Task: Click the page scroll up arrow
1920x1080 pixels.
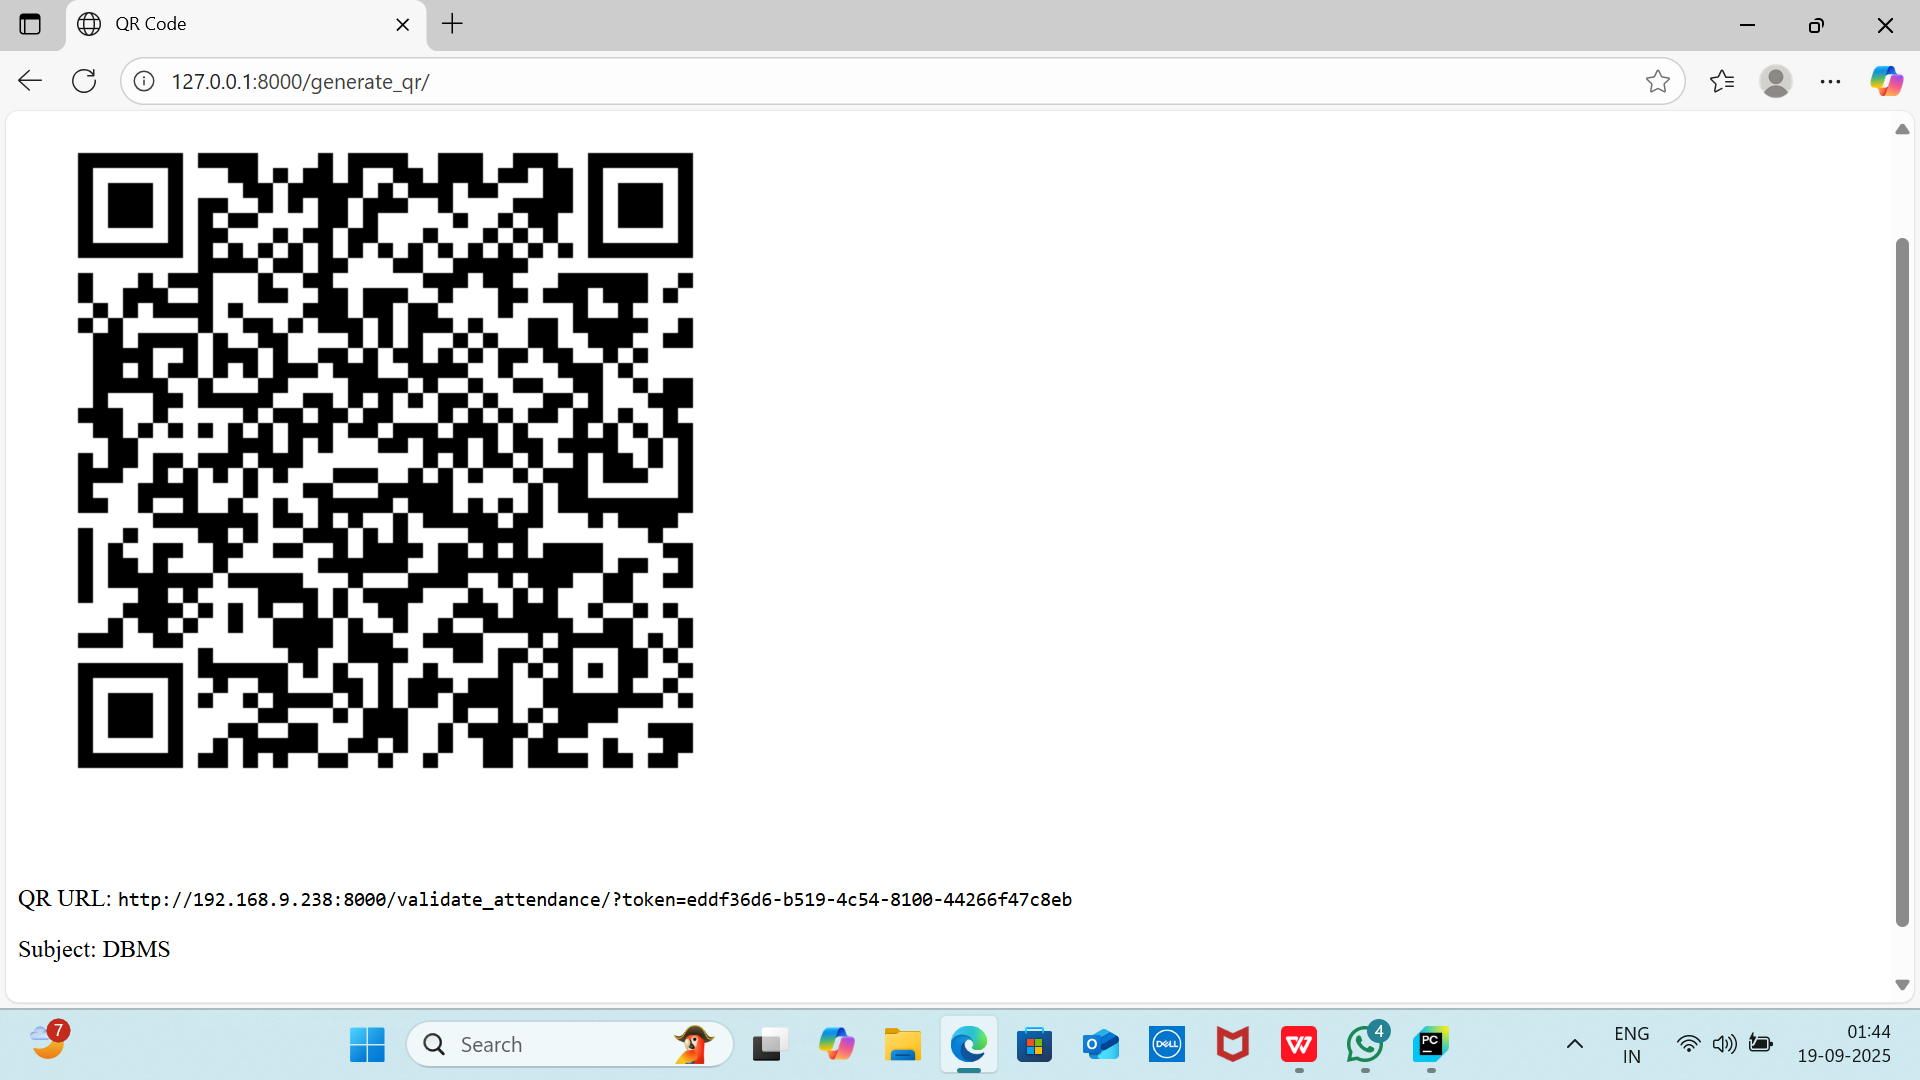Action: coord(1902,129)
